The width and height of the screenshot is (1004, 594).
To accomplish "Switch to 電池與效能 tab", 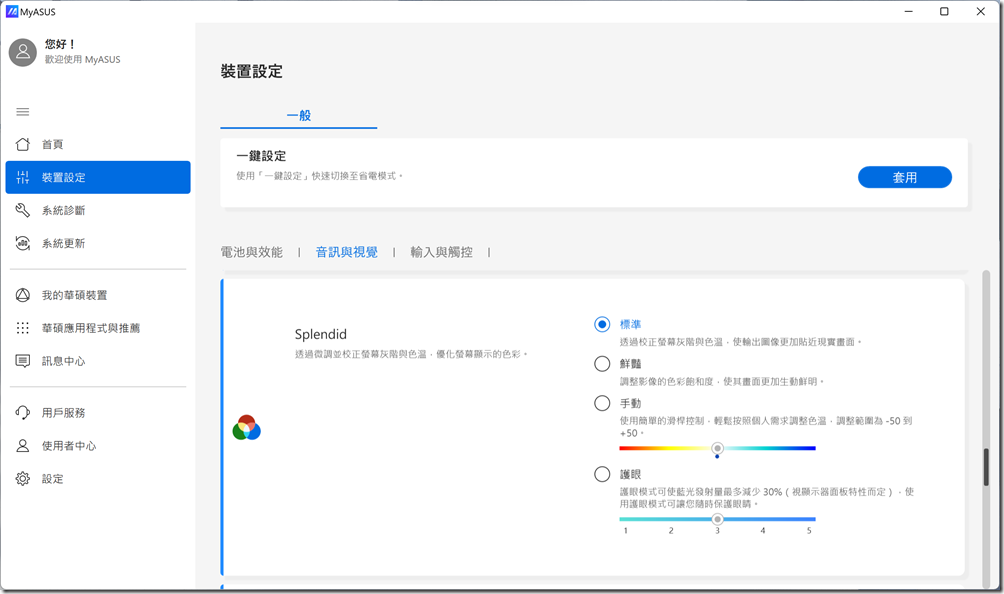I will pos(251,253).
